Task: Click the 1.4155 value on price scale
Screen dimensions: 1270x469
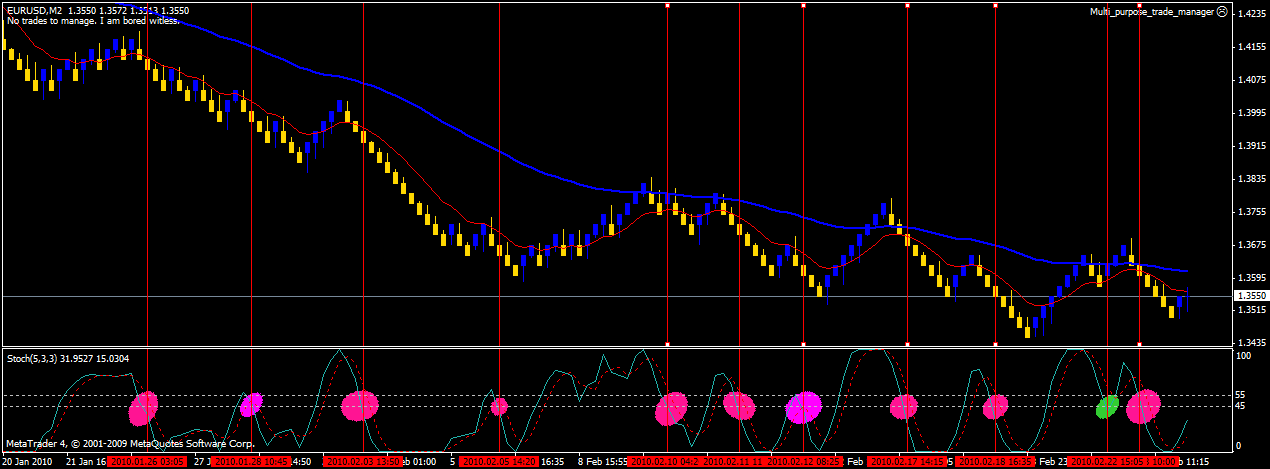Action: [x=1250, y=47]
